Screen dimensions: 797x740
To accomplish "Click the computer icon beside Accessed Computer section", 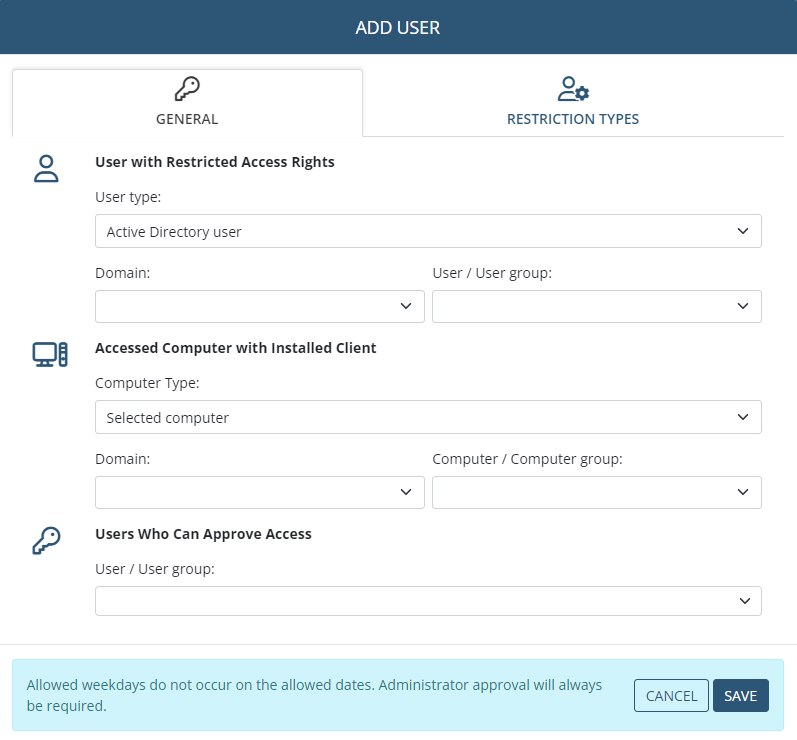I will [x=49, y=354].
